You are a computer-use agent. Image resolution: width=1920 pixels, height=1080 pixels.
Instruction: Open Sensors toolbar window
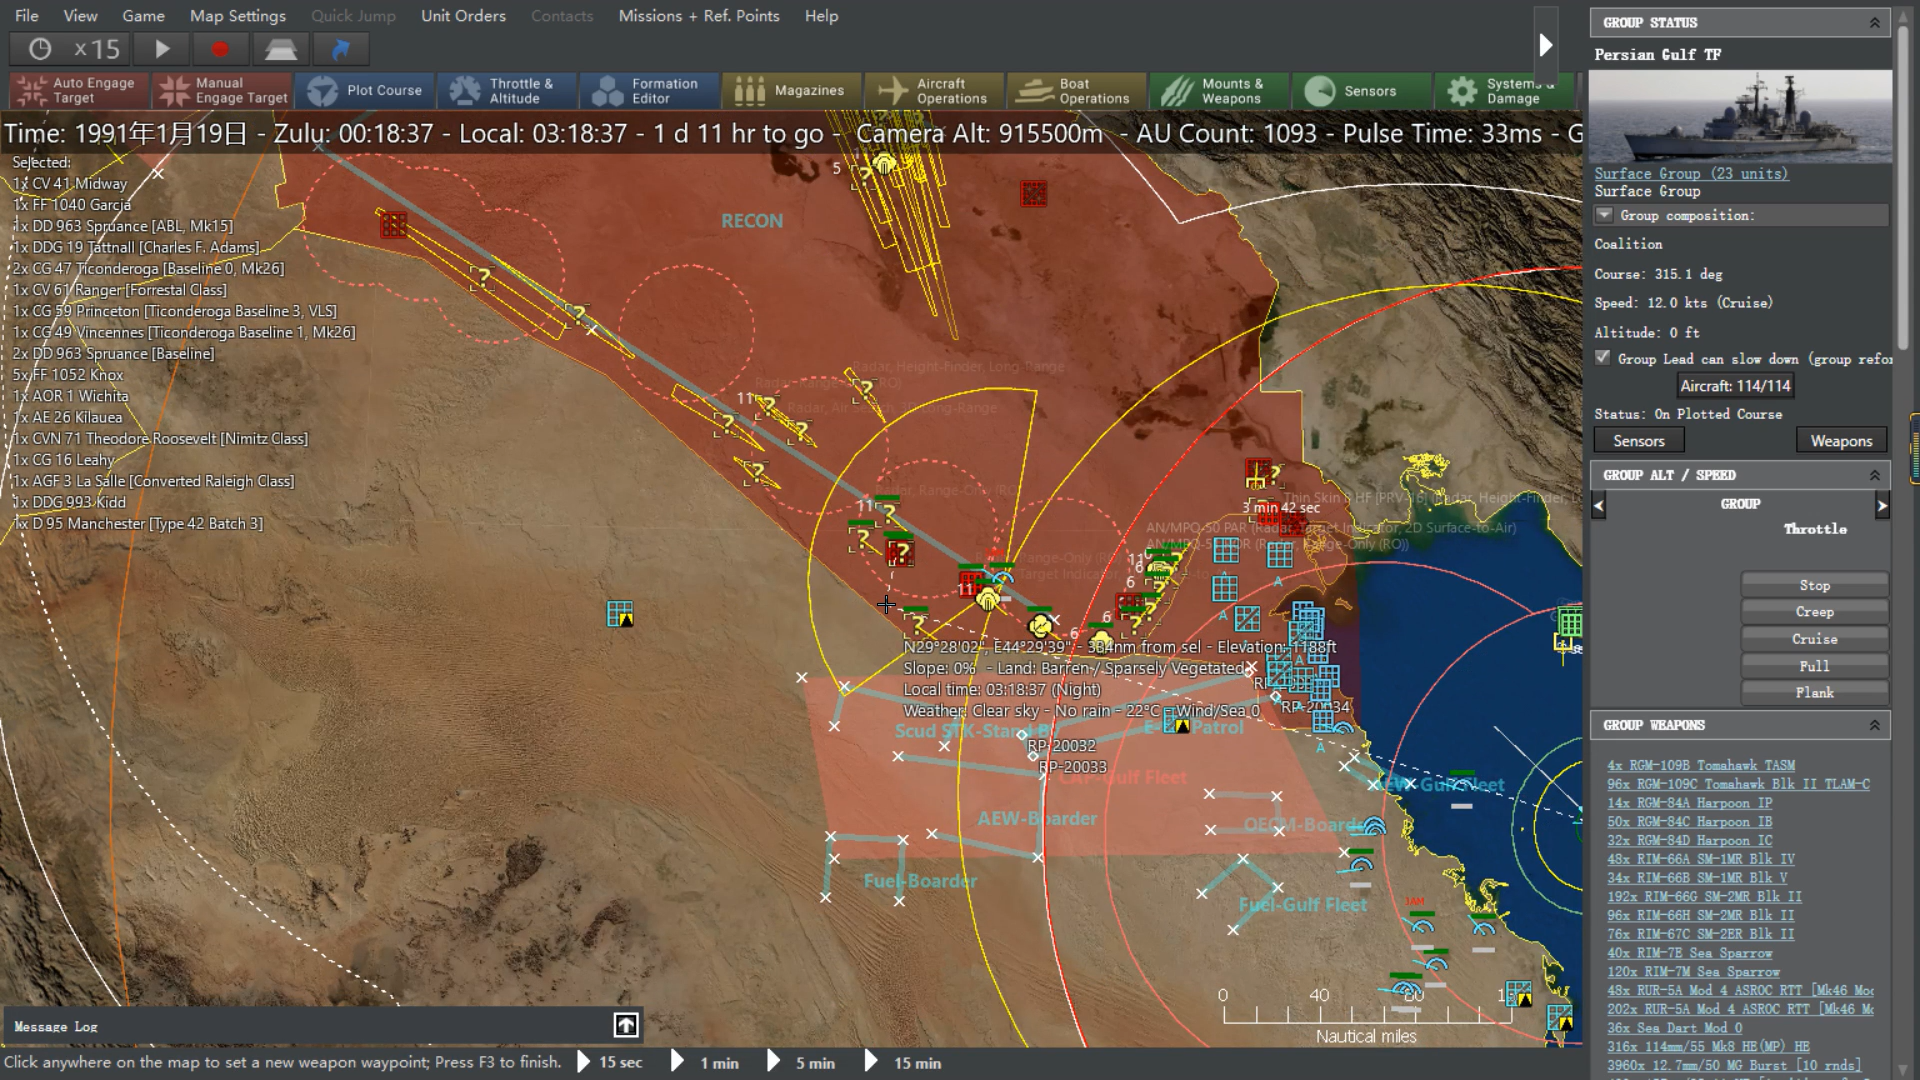click(1361, 91)
